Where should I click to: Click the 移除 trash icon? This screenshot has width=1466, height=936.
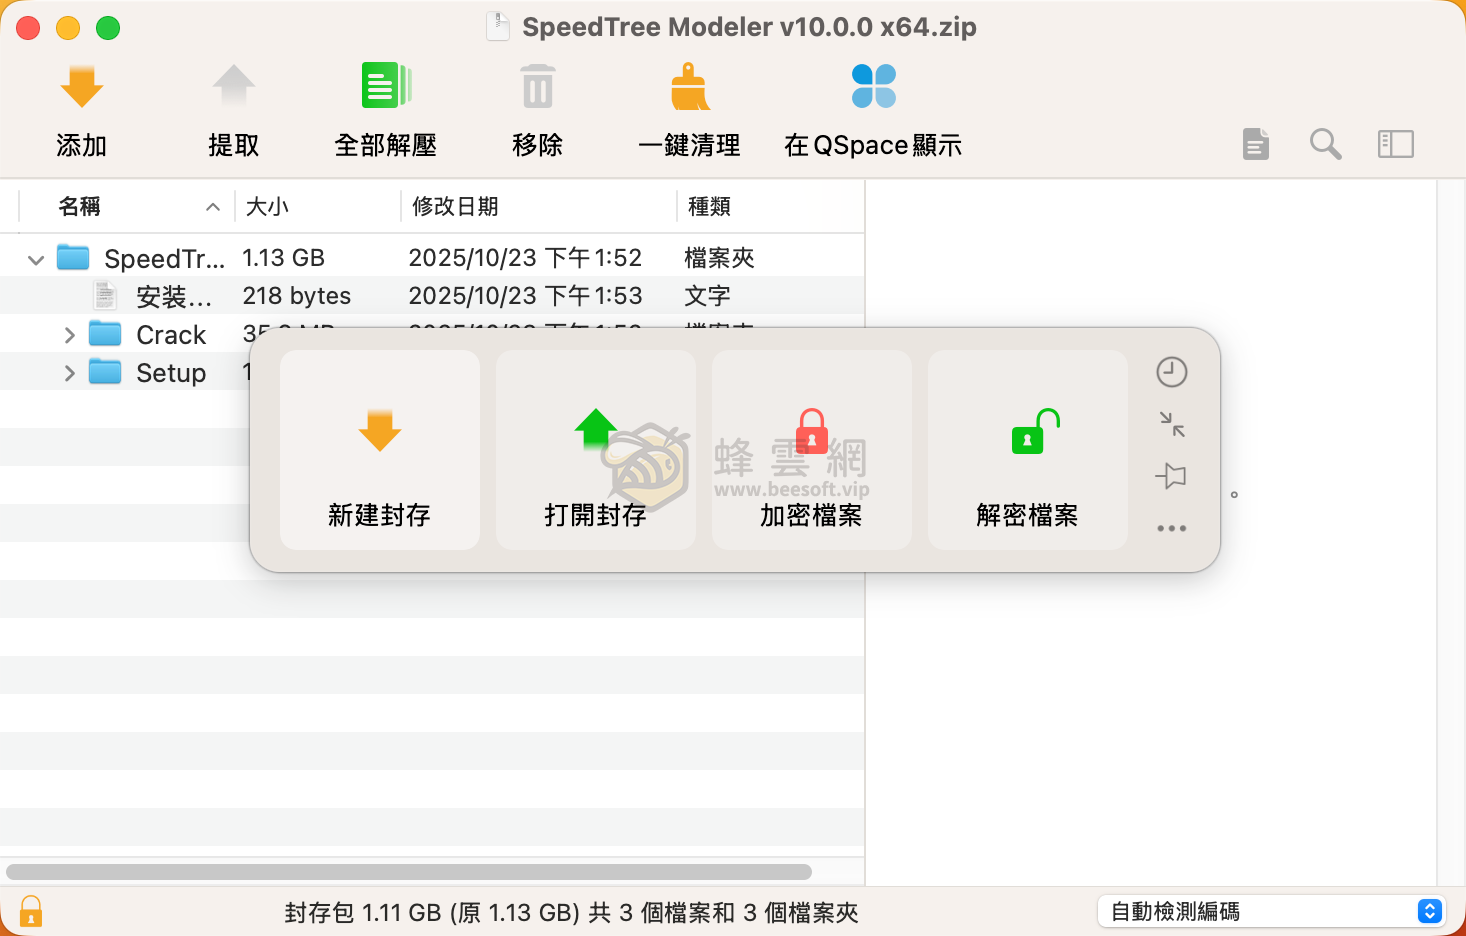tap(538, 87)
